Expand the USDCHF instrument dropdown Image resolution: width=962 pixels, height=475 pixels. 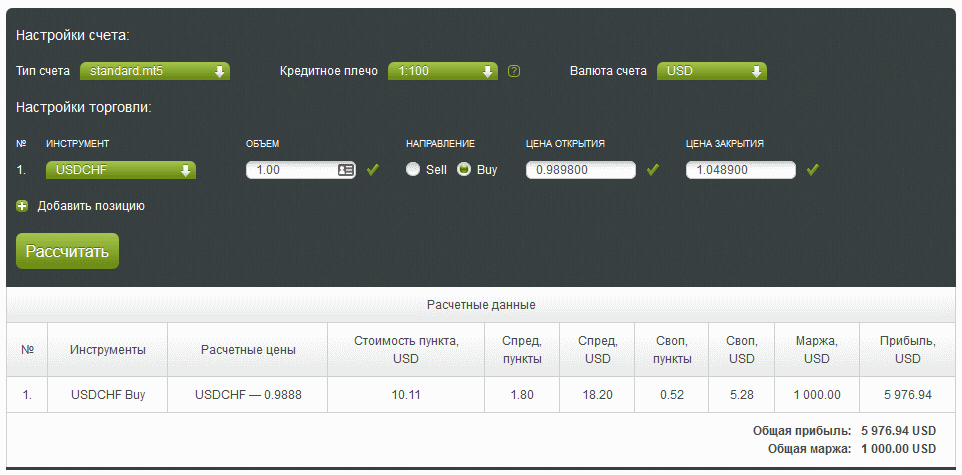120,170
